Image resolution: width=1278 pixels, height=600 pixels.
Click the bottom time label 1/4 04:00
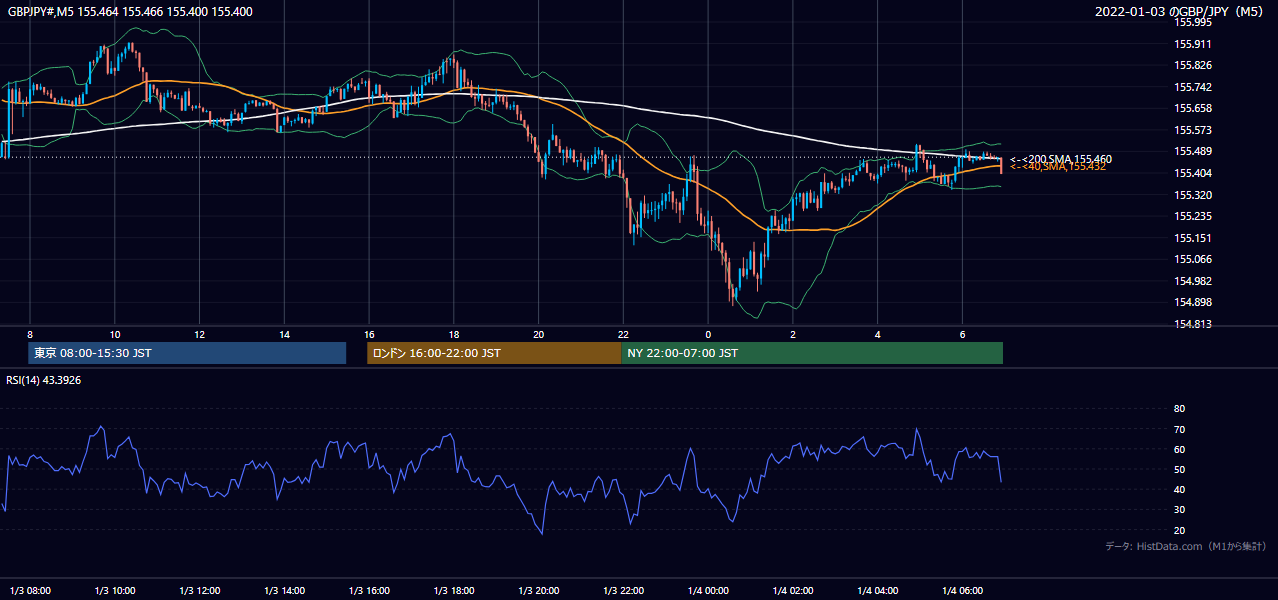878,590
